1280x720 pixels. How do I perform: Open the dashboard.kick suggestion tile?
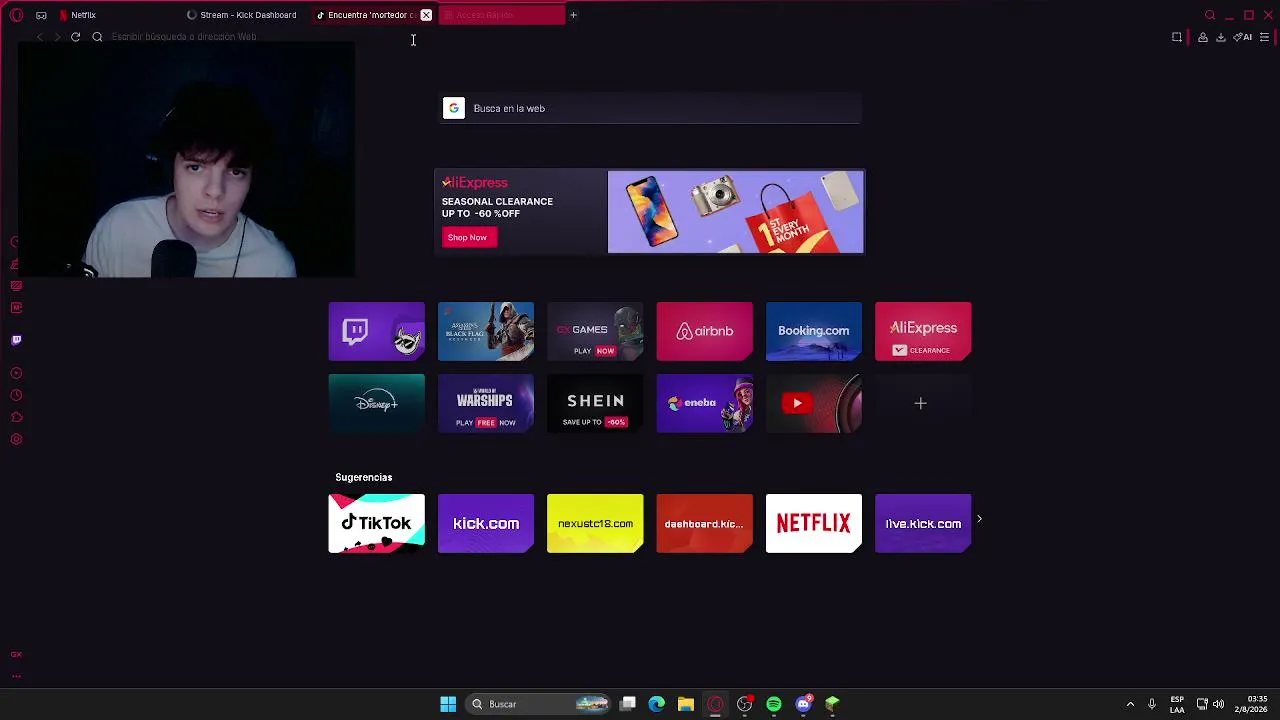coord(704,523)
